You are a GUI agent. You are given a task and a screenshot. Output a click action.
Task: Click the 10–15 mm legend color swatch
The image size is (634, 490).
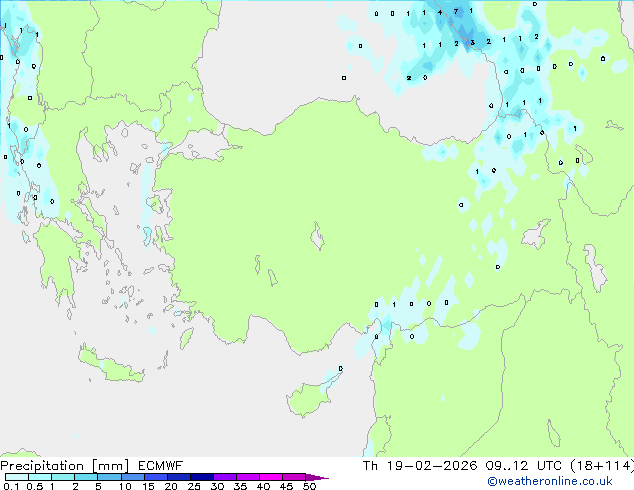point(132,477)
